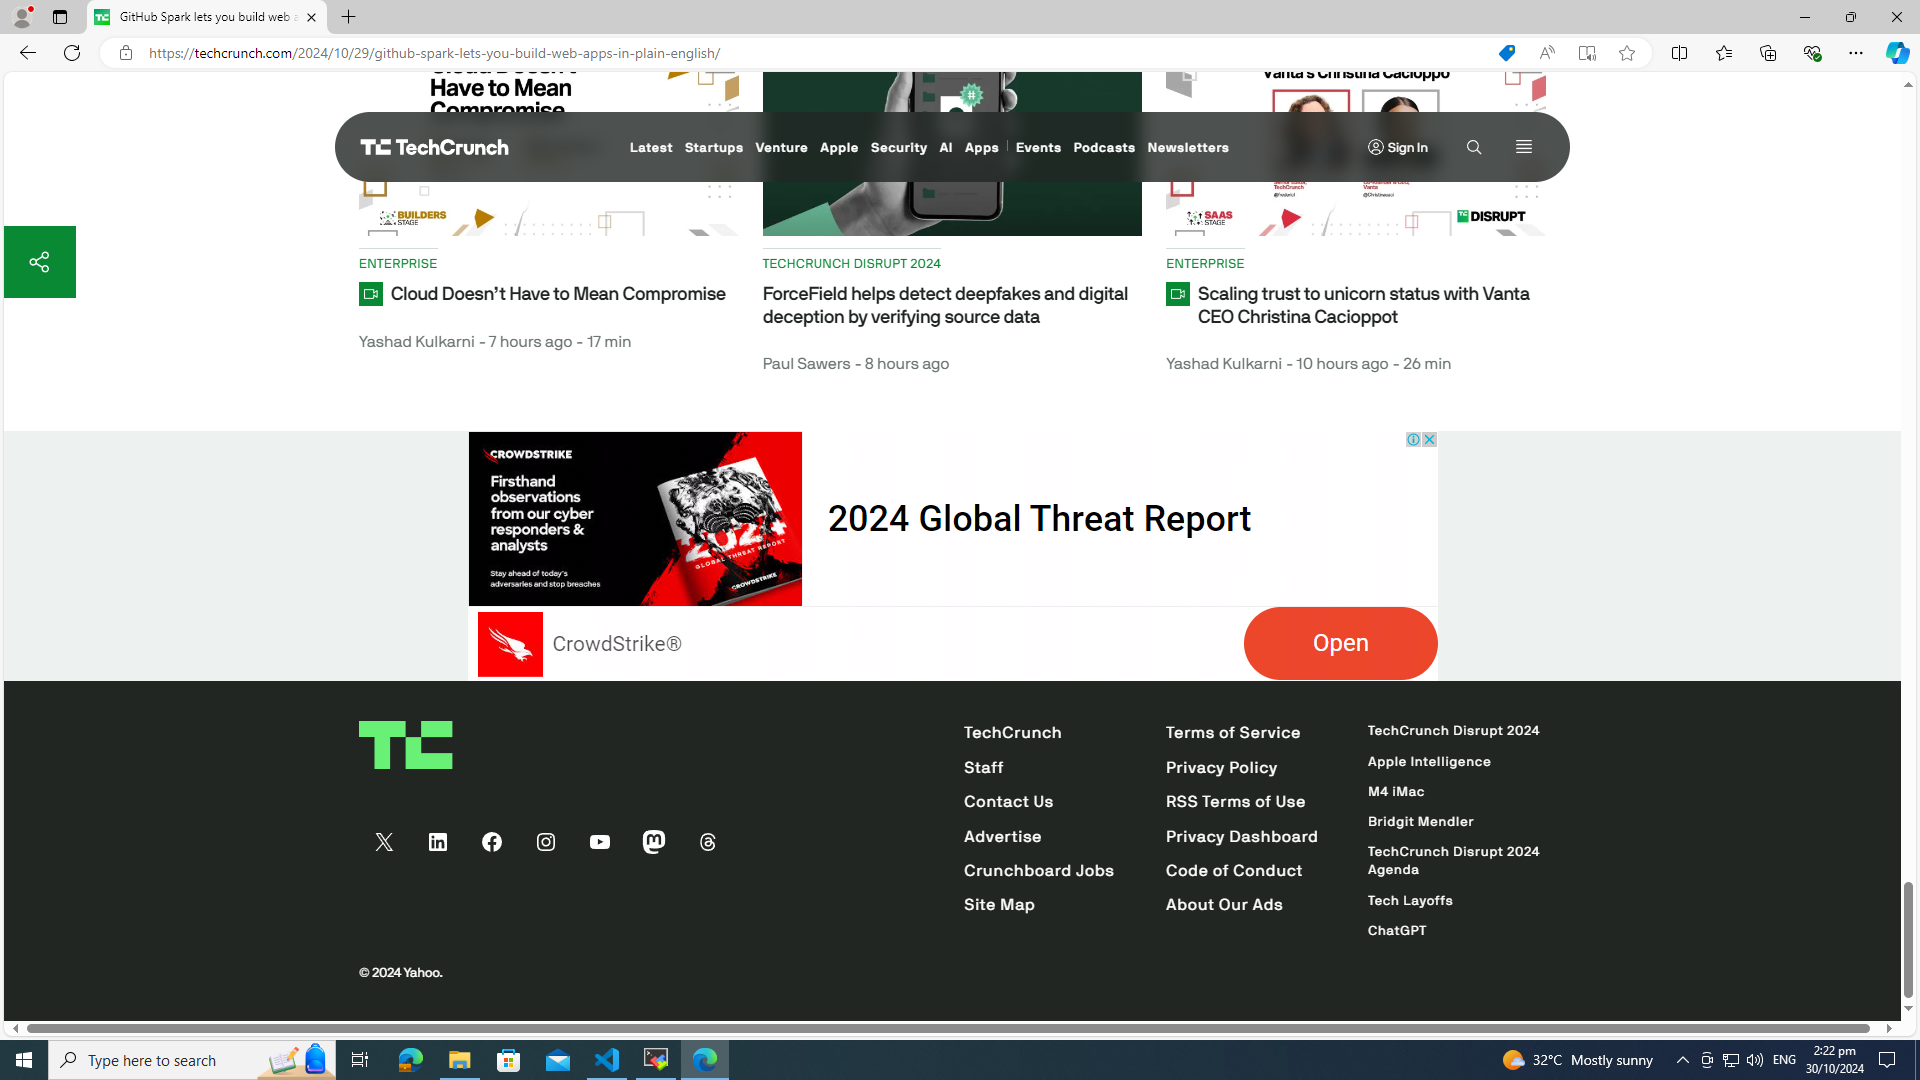Screen dimensions: 1920x1080
Task: Open ForceField deepfakes article headline
Action: [x=946, y=305]
